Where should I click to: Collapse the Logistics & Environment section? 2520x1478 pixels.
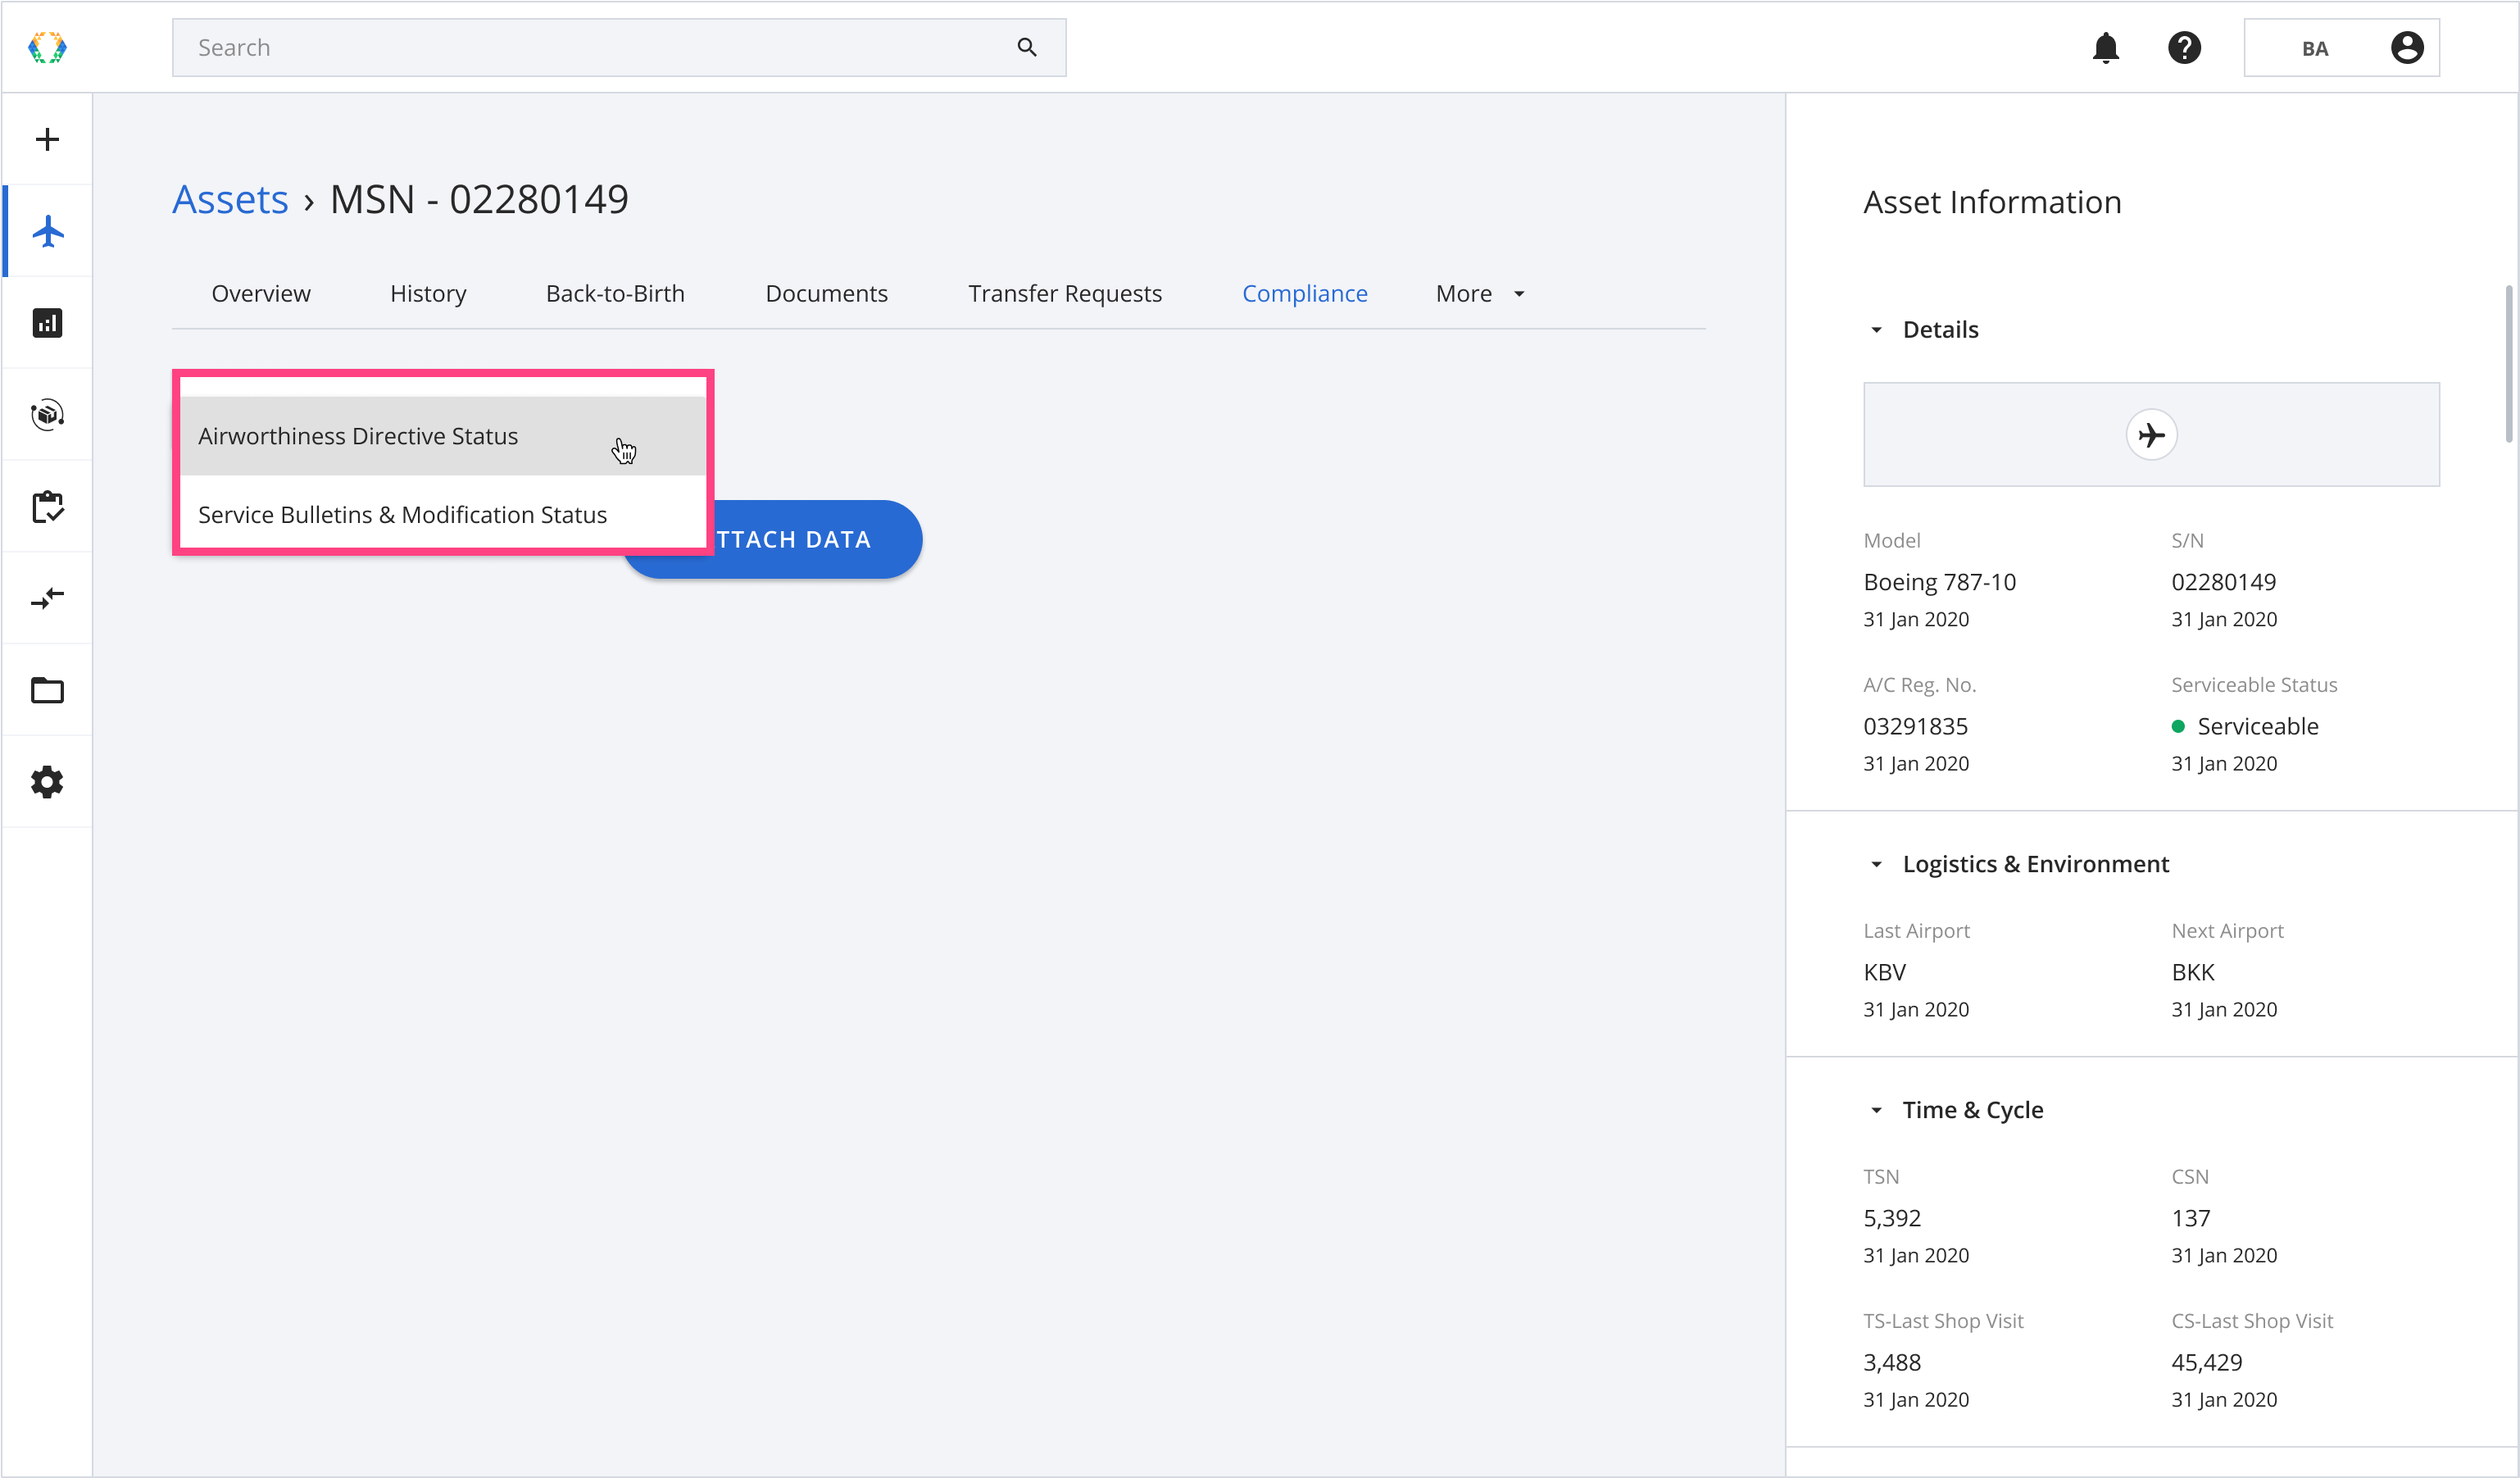coord(1875,863)
